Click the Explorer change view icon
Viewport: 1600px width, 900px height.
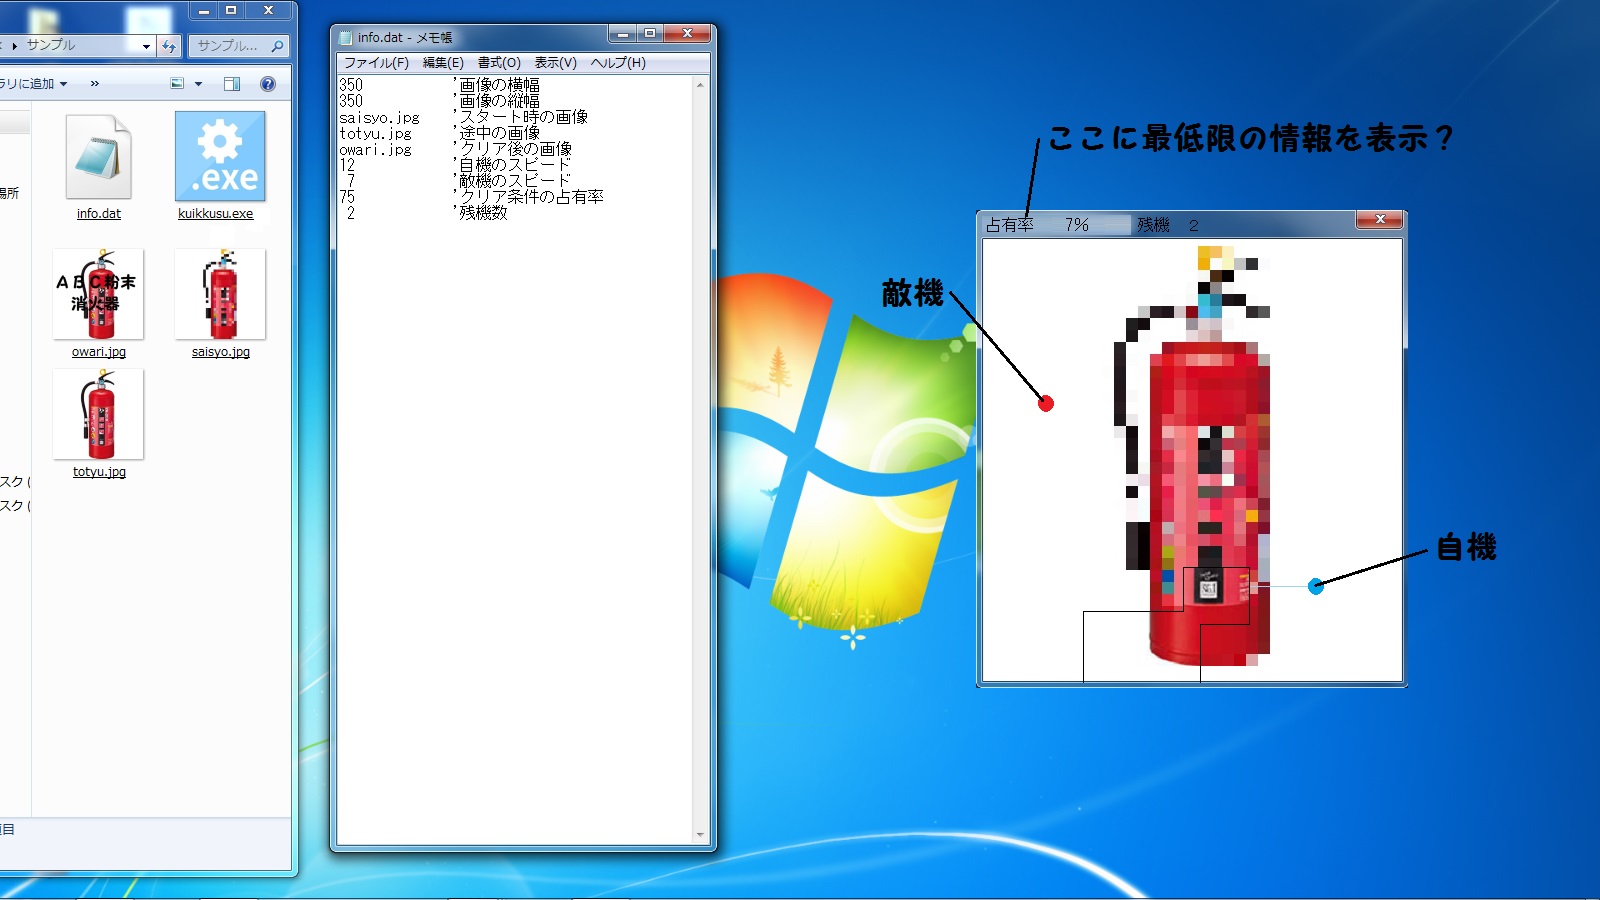point(177,84)
